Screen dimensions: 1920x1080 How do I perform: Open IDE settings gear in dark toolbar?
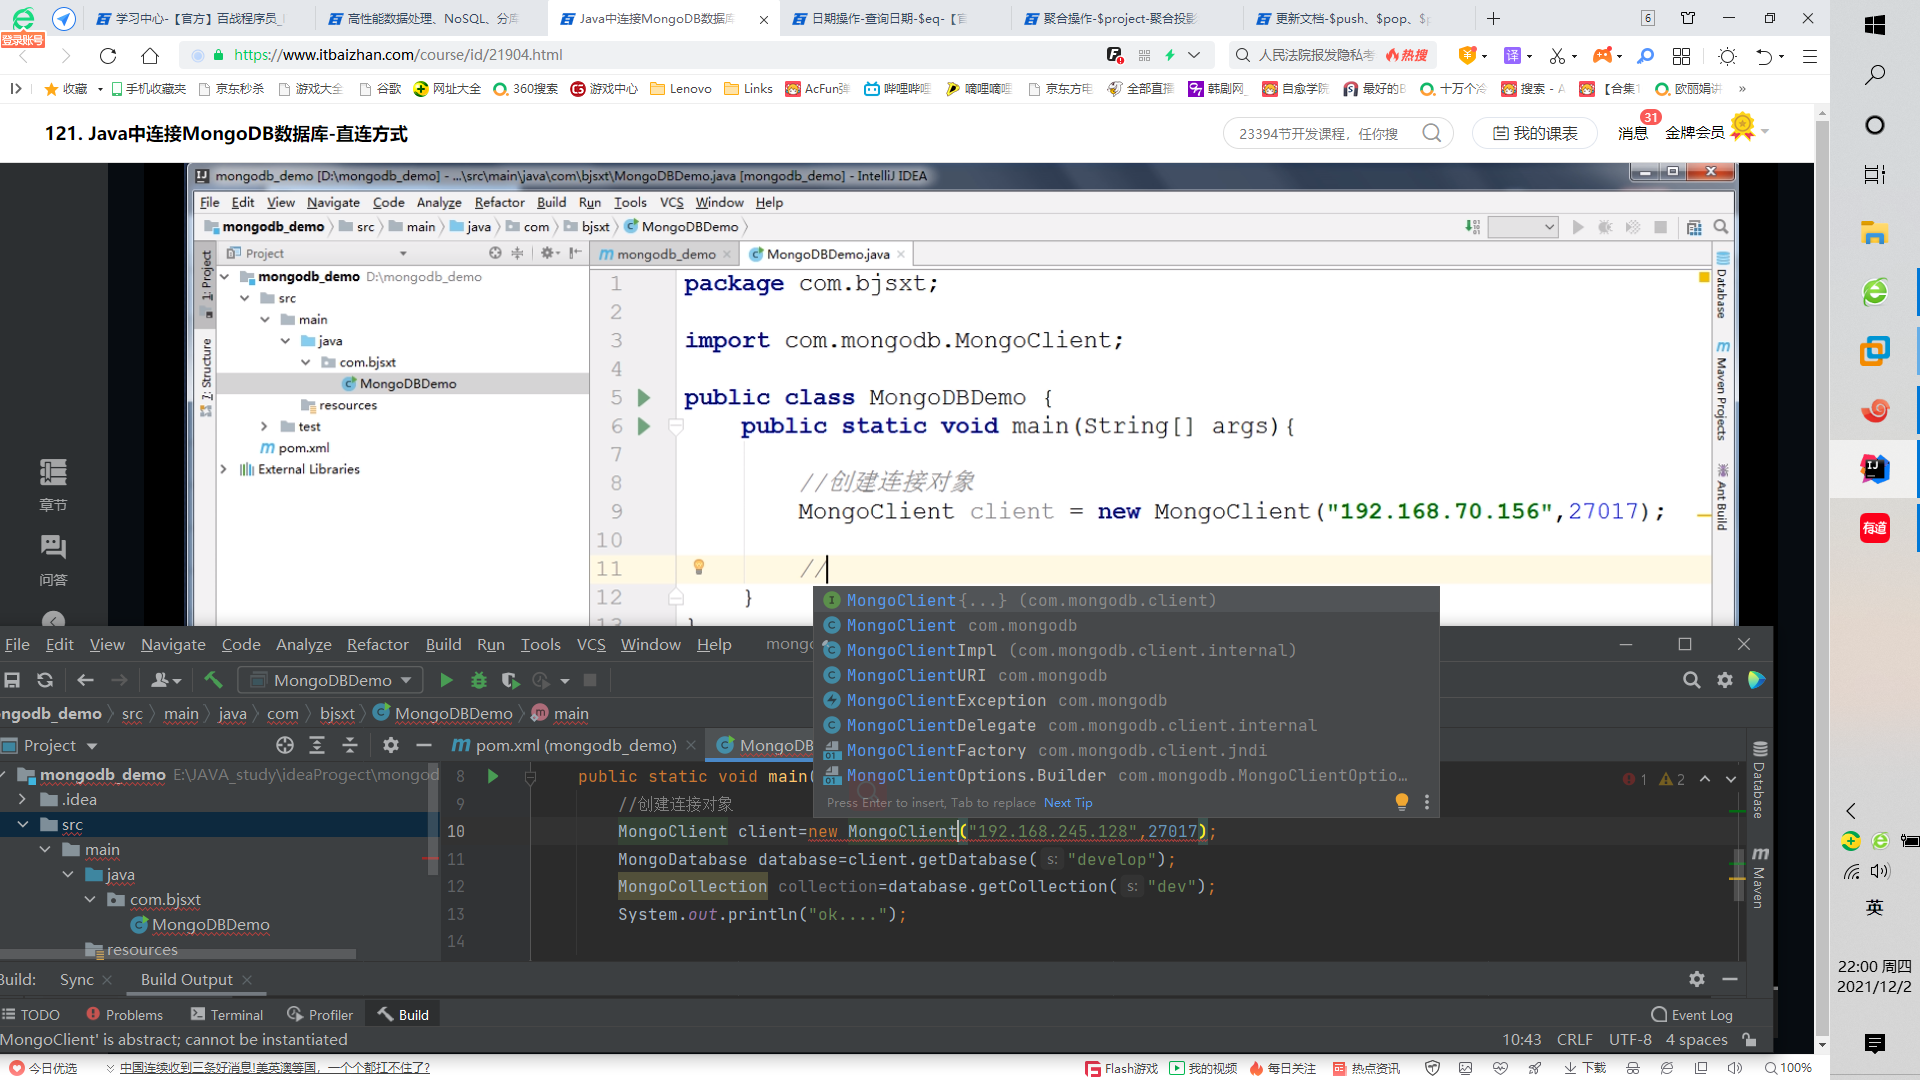coord(1725,680)
